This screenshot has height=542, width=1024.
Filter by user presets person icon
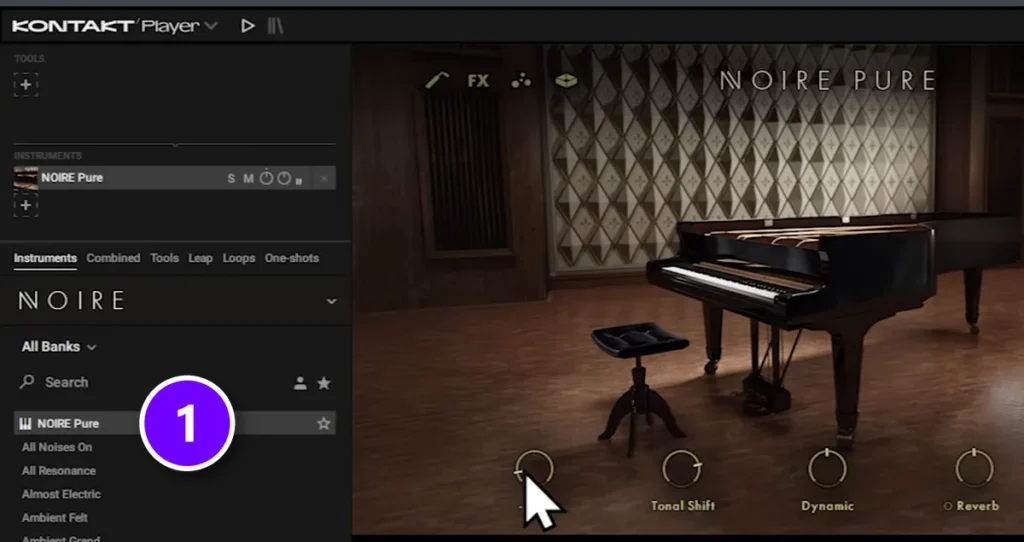click(300, 383)
